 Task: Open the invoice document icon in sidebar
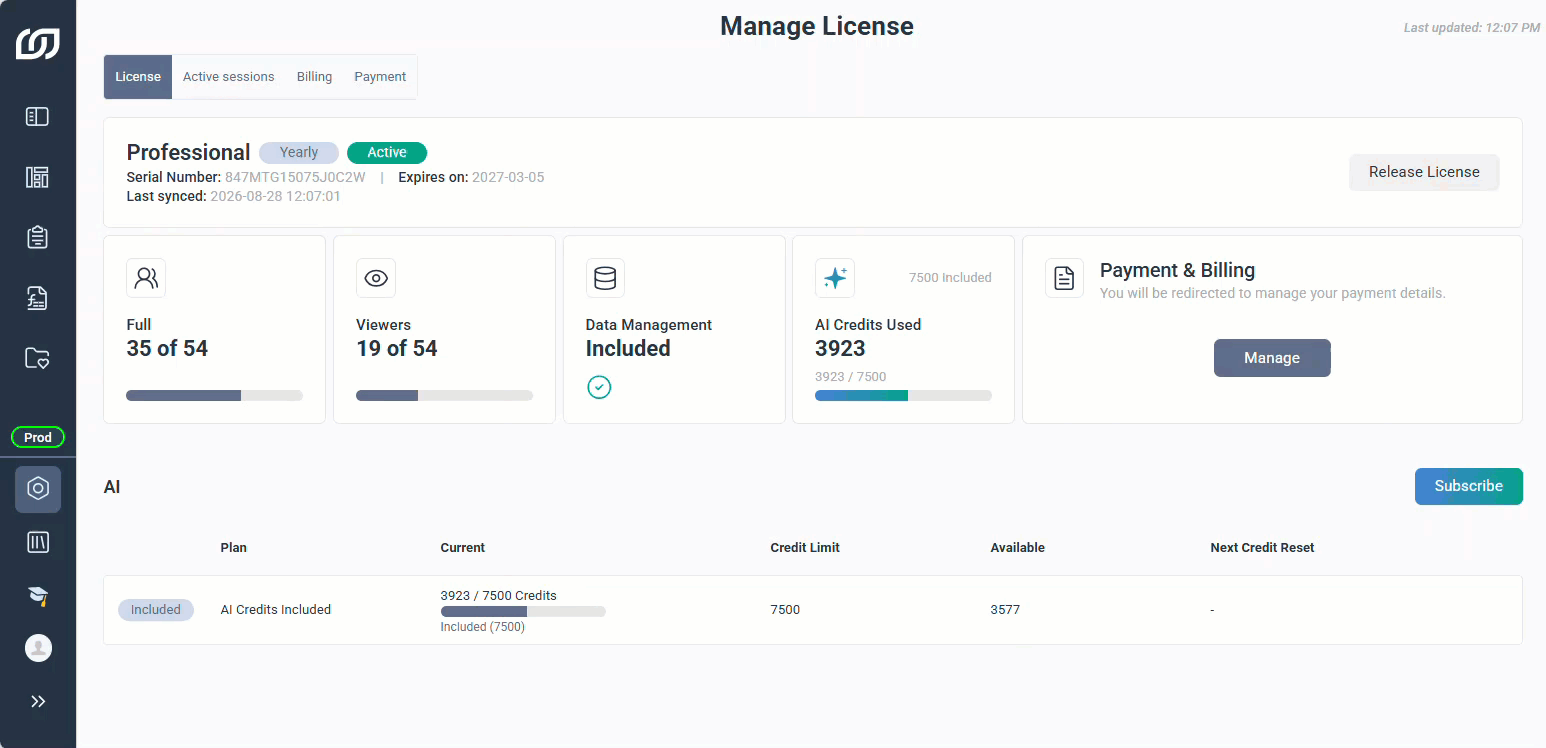click(38, 298)
